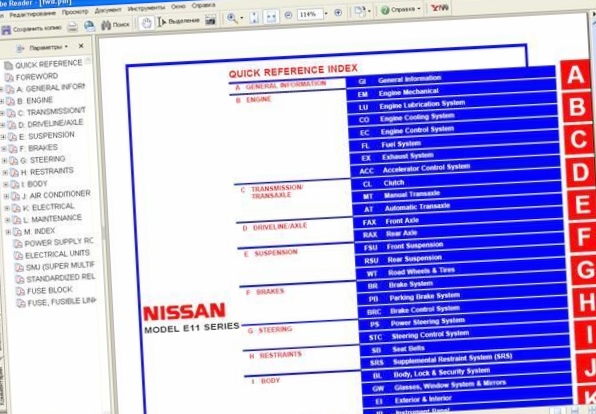Viewport: 596px width, 414px height.
Task: Open the Окно menu
Action: (178, 7)
